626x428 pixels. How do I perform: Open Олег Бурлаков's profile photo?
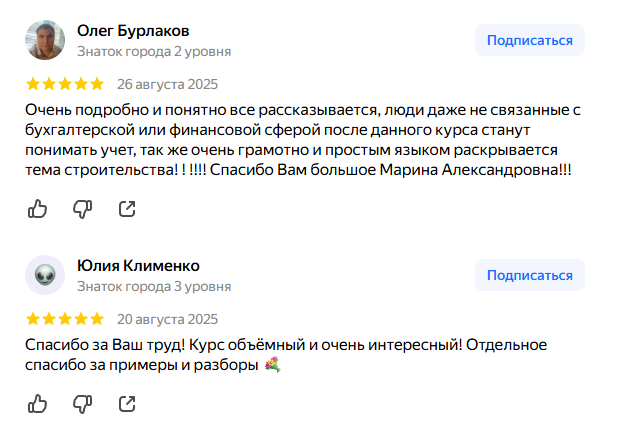(45, 40)
